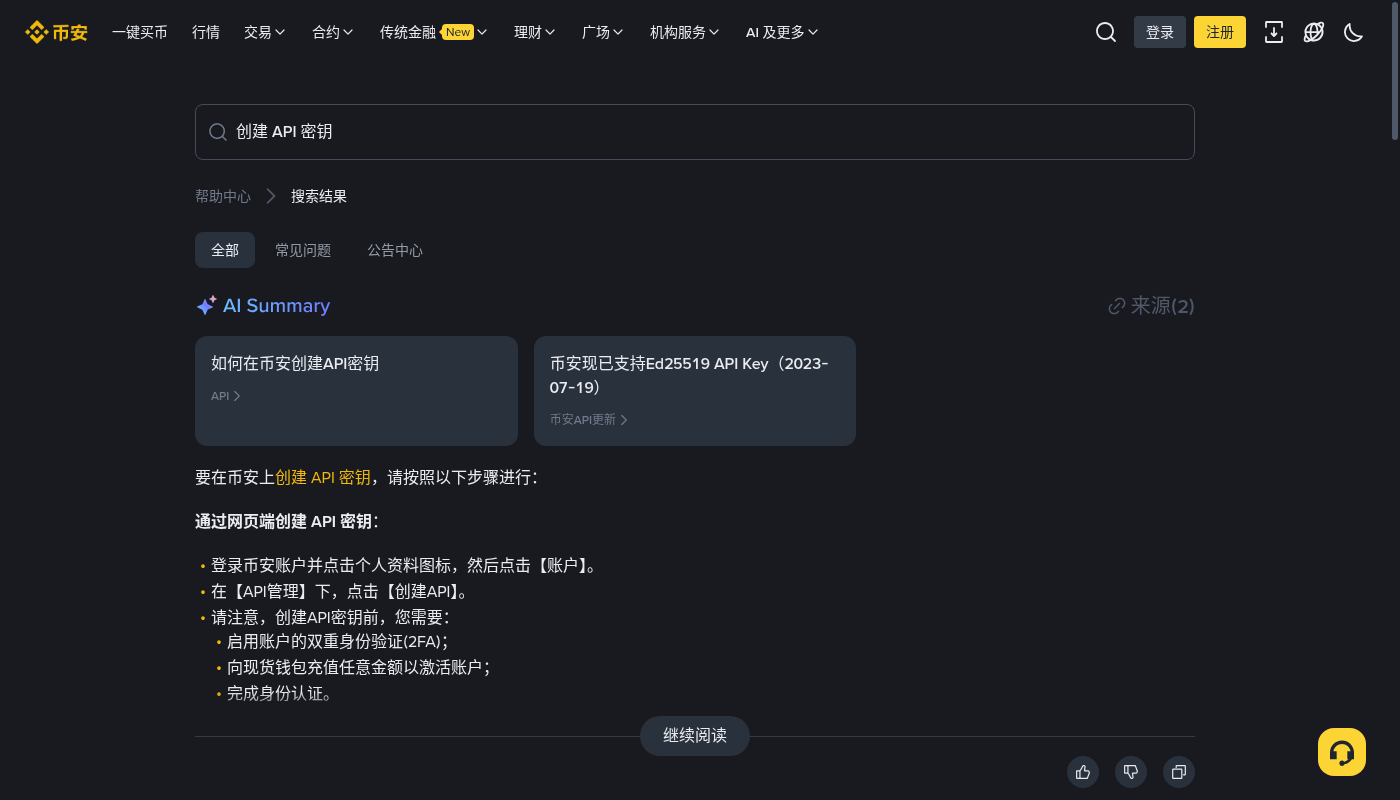Open the headset customer support chat
1400x800 pixels.
click(1342, 752)
